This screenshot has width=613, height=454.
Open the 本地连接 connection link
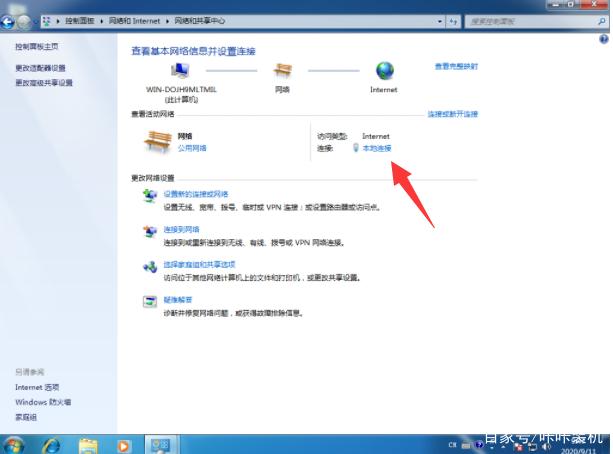pyautogui.click(x=377, y=148)
